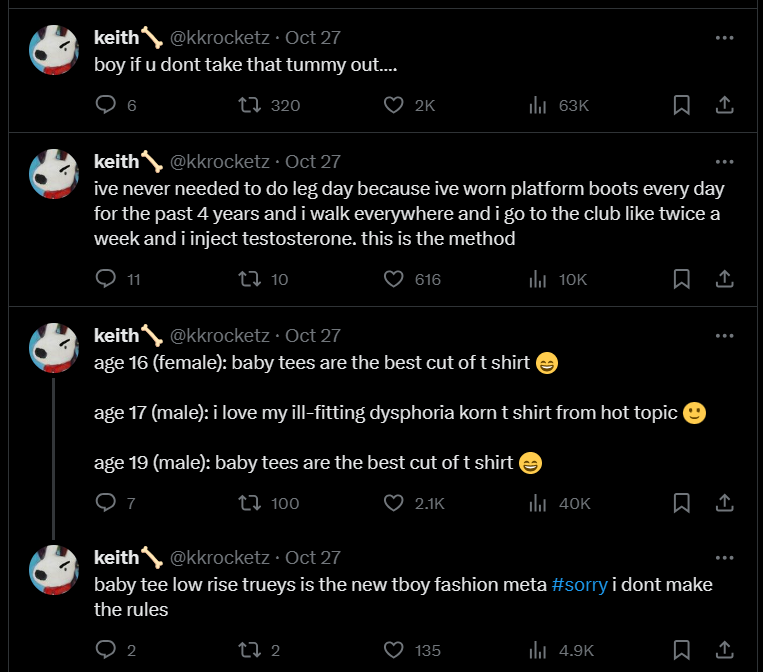Open more options on leg day tweet
The width and height of the screenshot is (763, 672).
point(725,162)
